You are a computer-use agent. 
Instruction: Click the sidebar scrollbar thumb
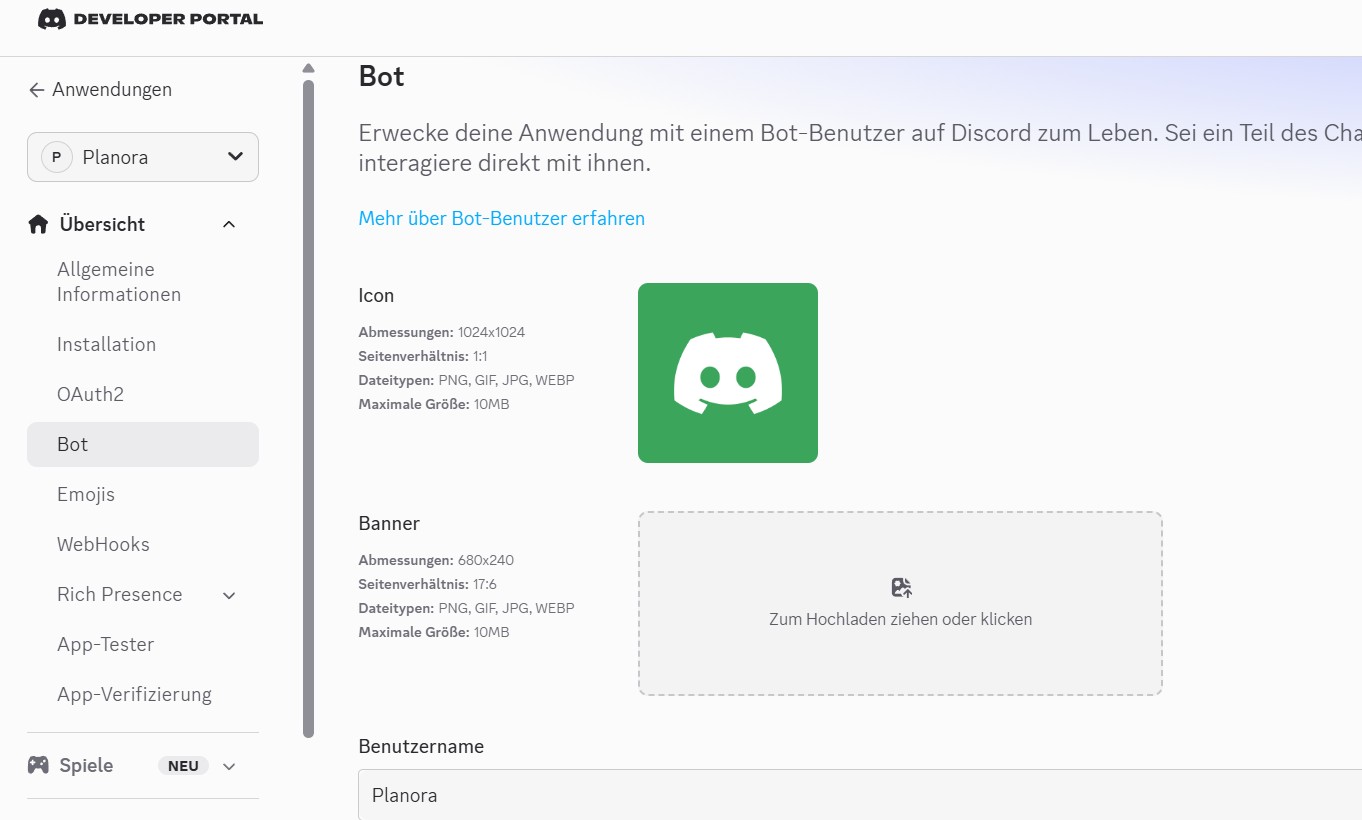tap(308, 408)
